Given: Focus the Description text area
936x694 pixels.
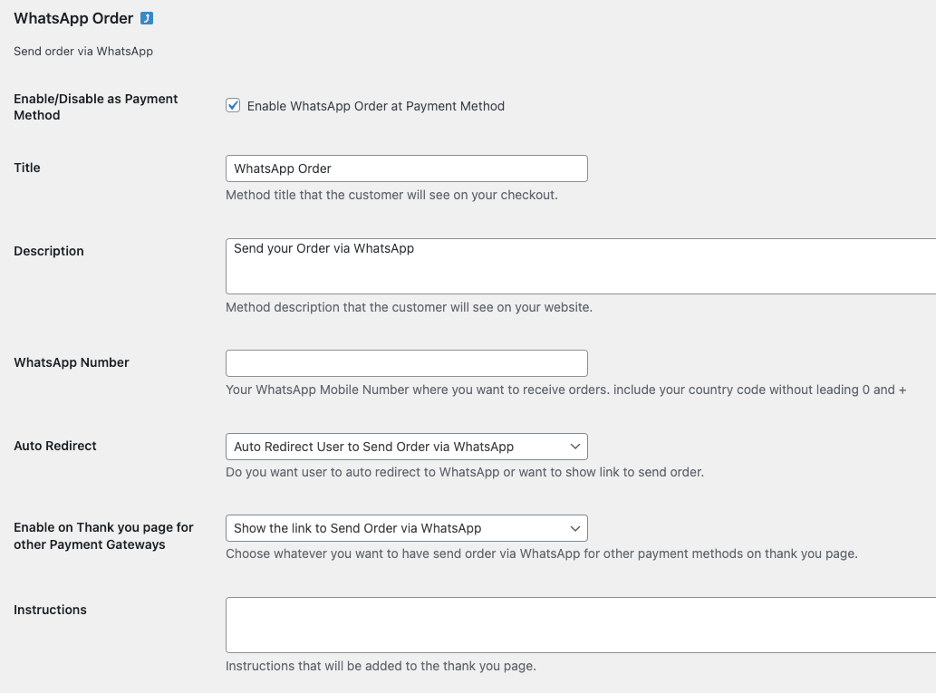Looking at the screenshot, I should (x=581, y=266).
